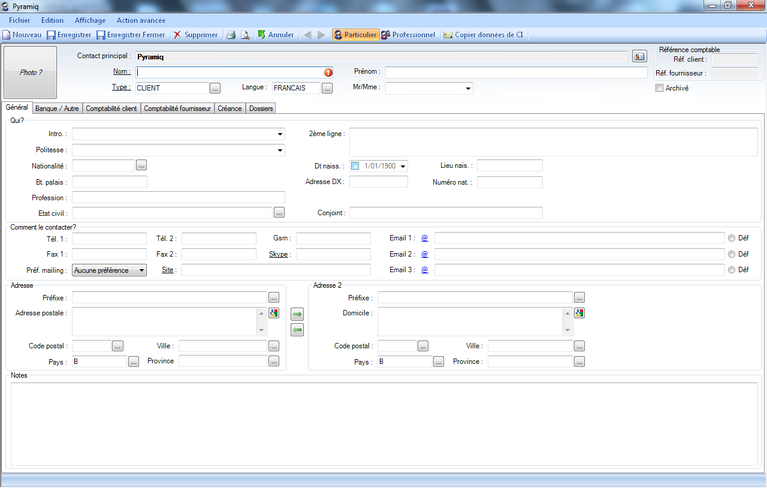Click the Nouveau toolbar button
This screenshot has width=767, height=488.
(22, 34)
